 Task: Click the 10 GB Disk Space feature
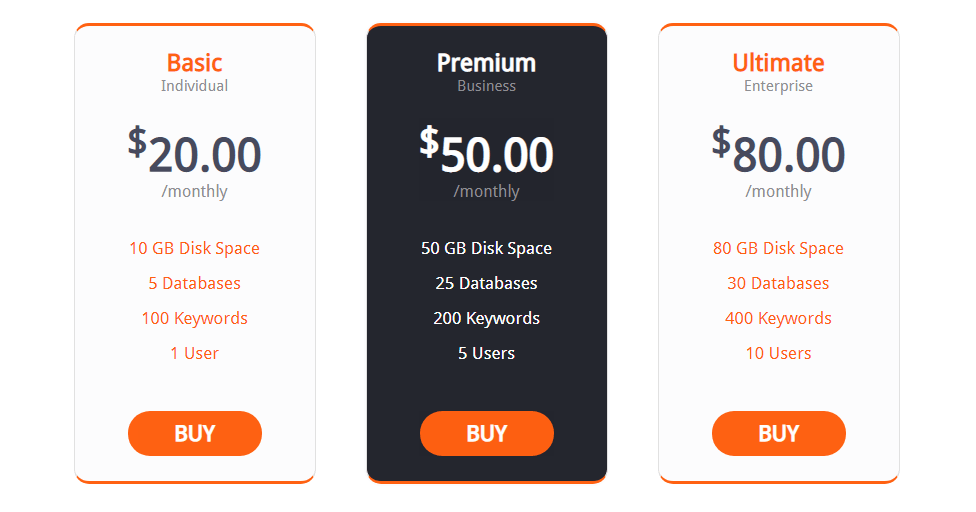click(195, 248)
